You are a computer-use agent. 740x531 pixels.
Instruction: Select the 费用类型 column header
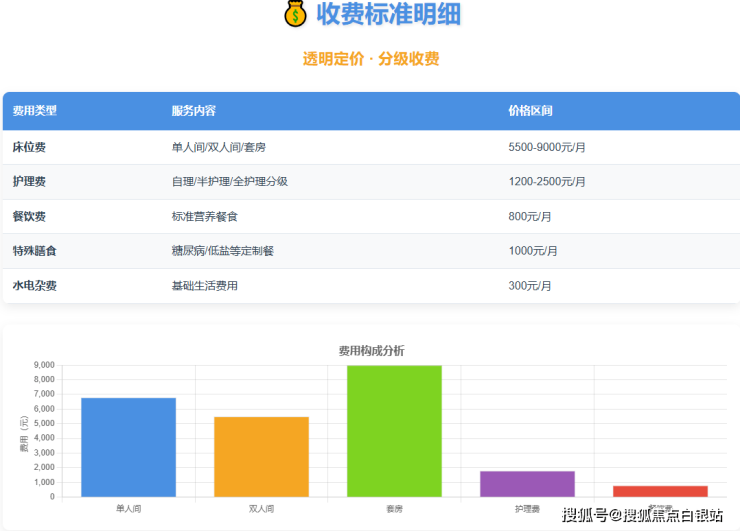point(35,111)
